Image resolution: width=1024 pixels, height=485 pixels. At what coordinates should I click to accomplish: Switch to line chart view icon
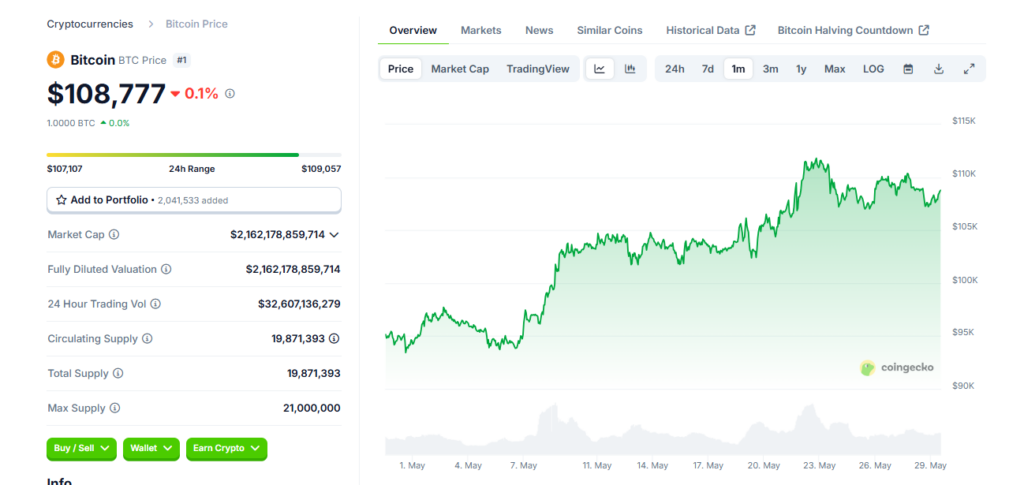point(600,69)
